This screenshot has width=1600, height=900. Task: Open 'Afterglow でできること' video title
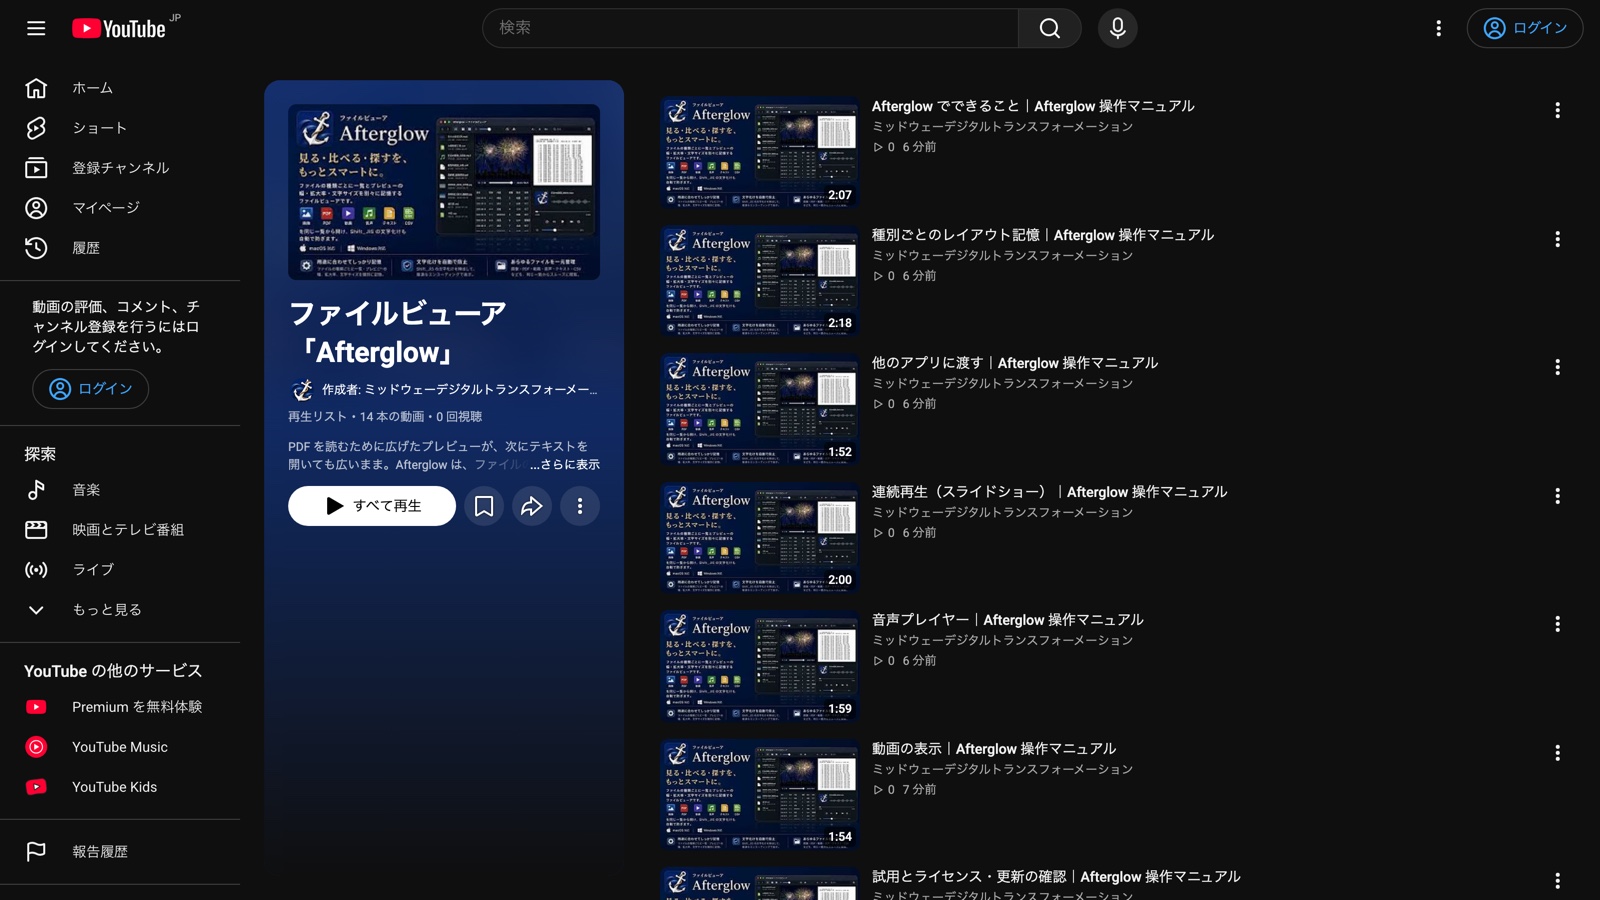coord(1033,106)
